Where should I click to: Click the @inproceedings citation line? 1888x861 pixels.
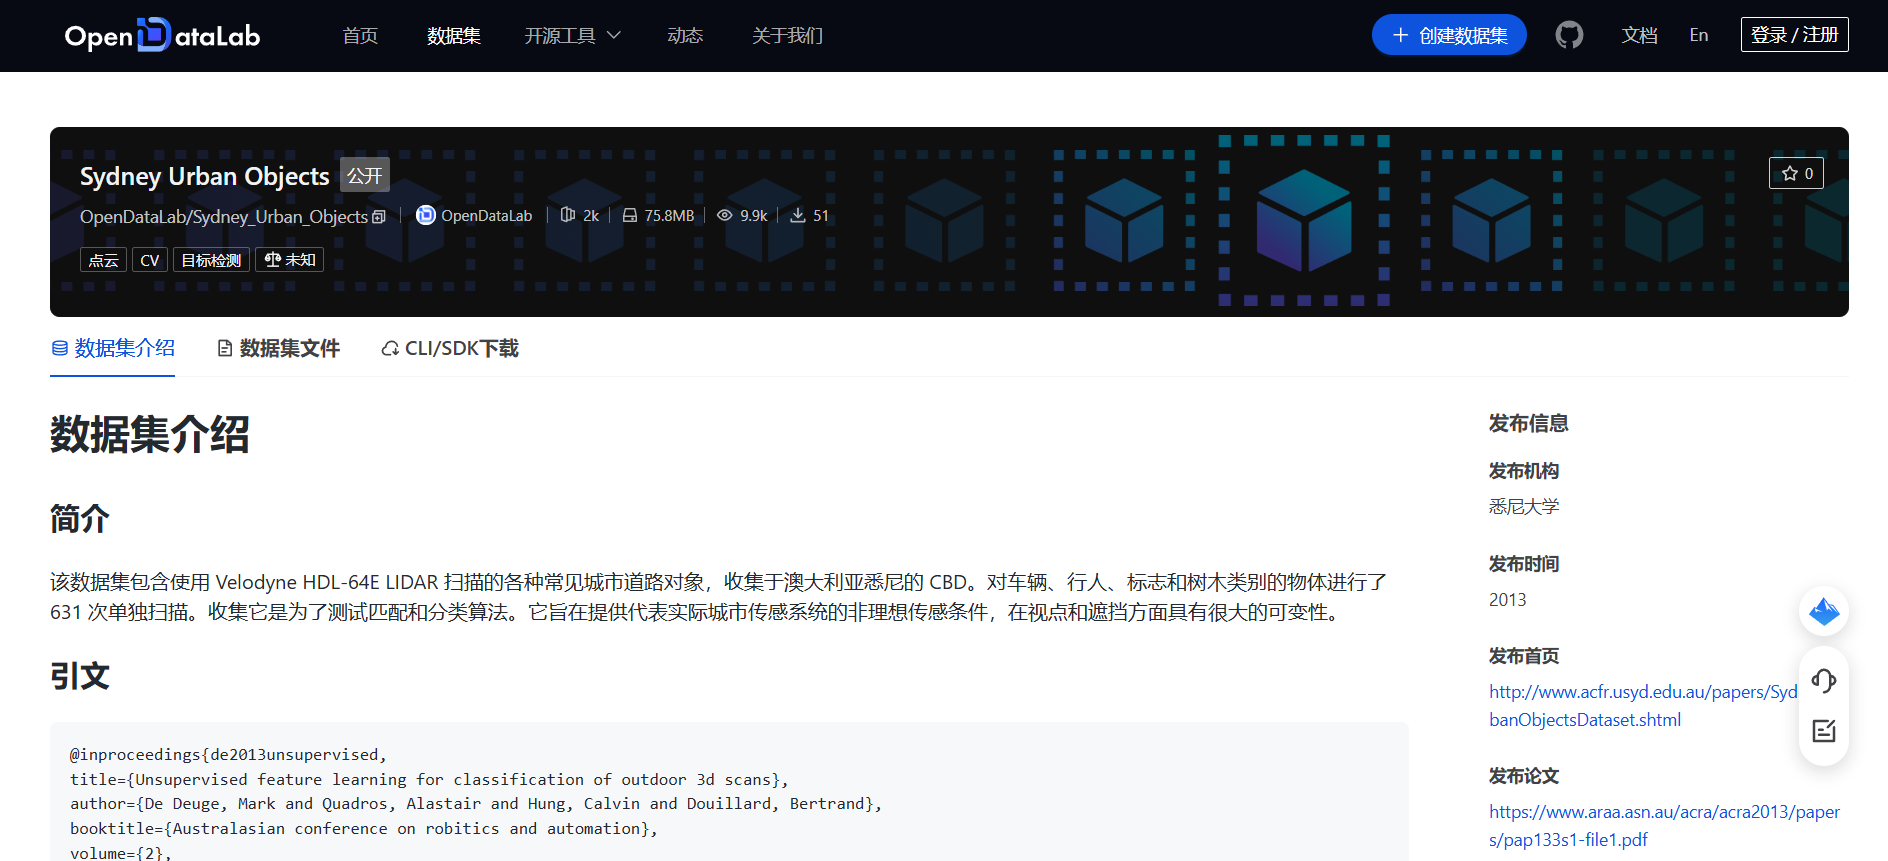click(x=229, y=754)
